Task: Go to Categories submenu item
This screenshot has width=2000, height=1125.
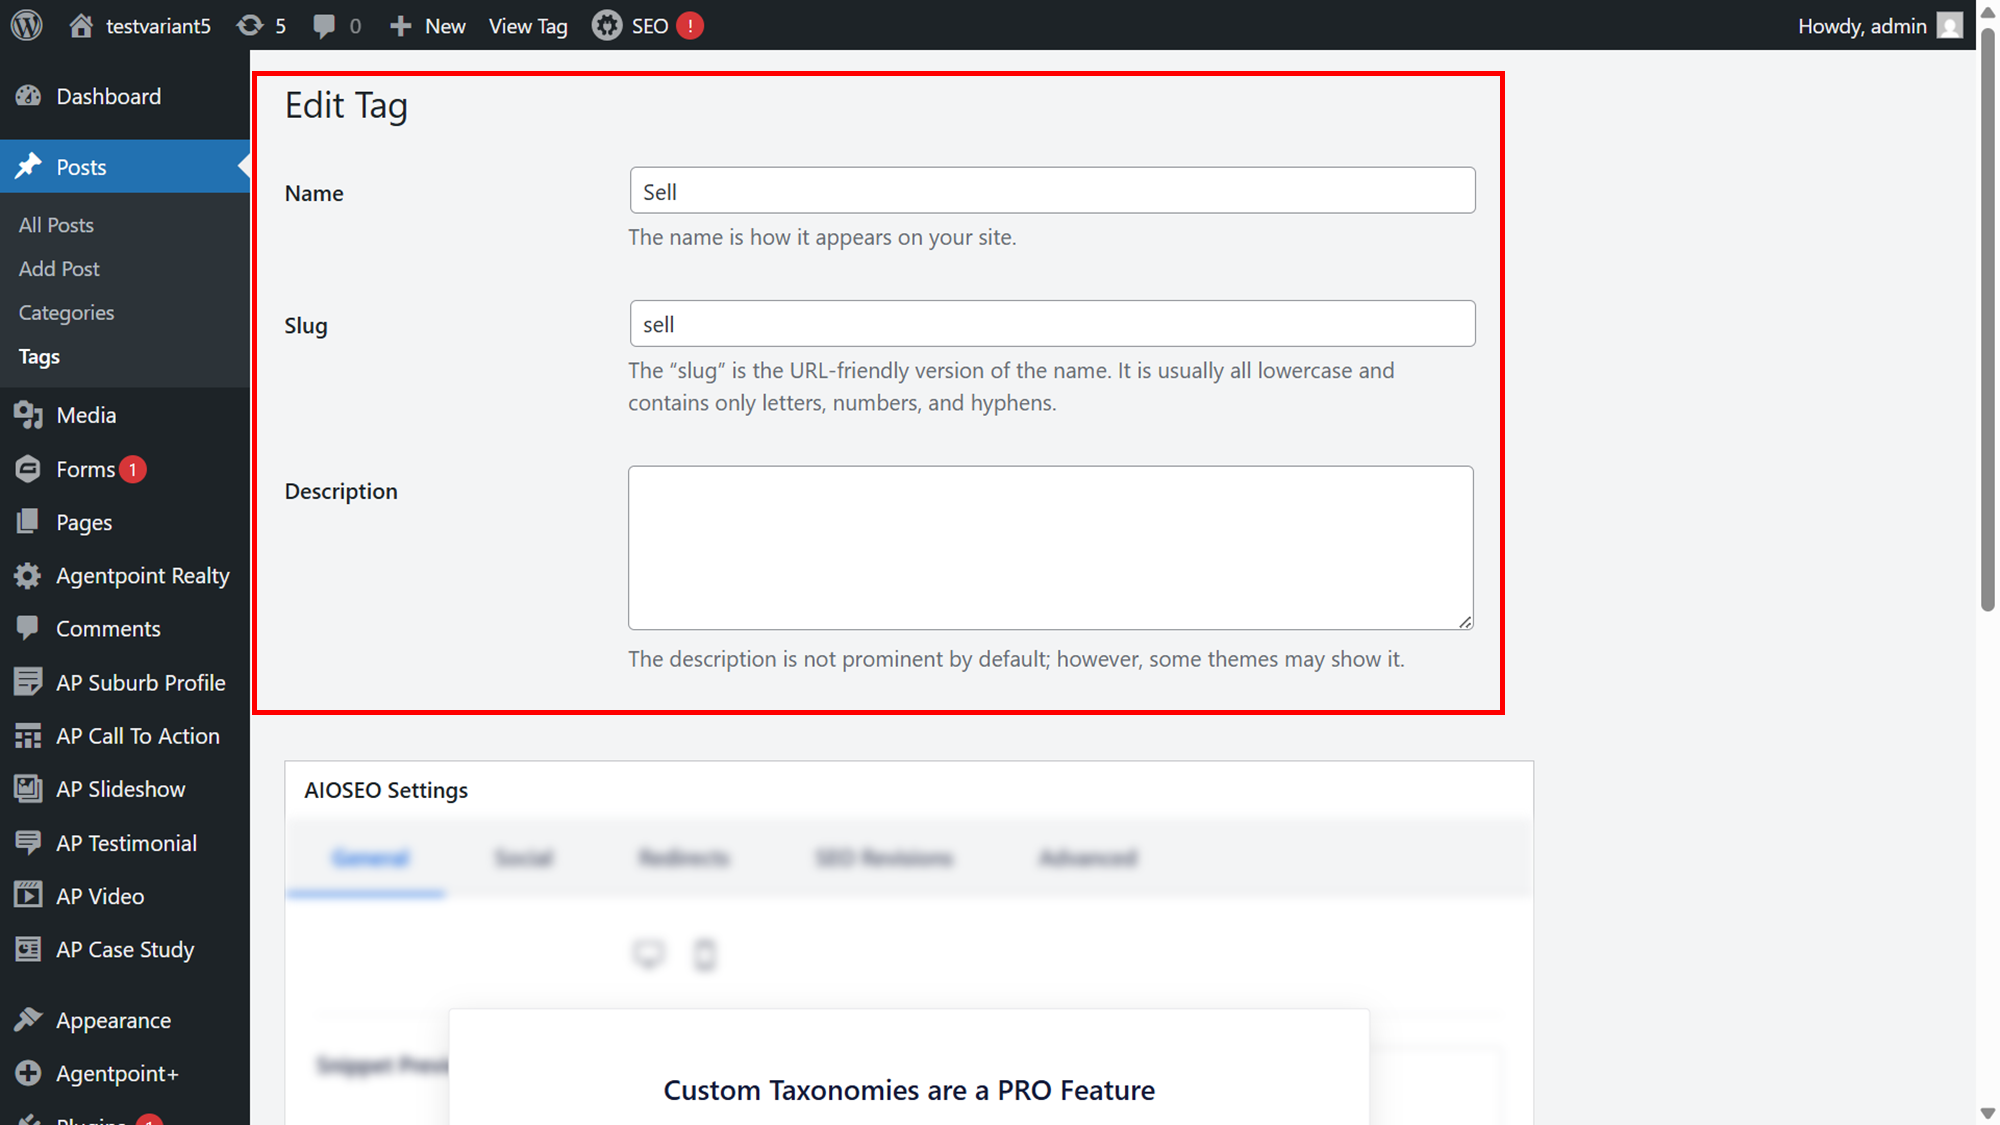Action: click(x=66, y=313)
